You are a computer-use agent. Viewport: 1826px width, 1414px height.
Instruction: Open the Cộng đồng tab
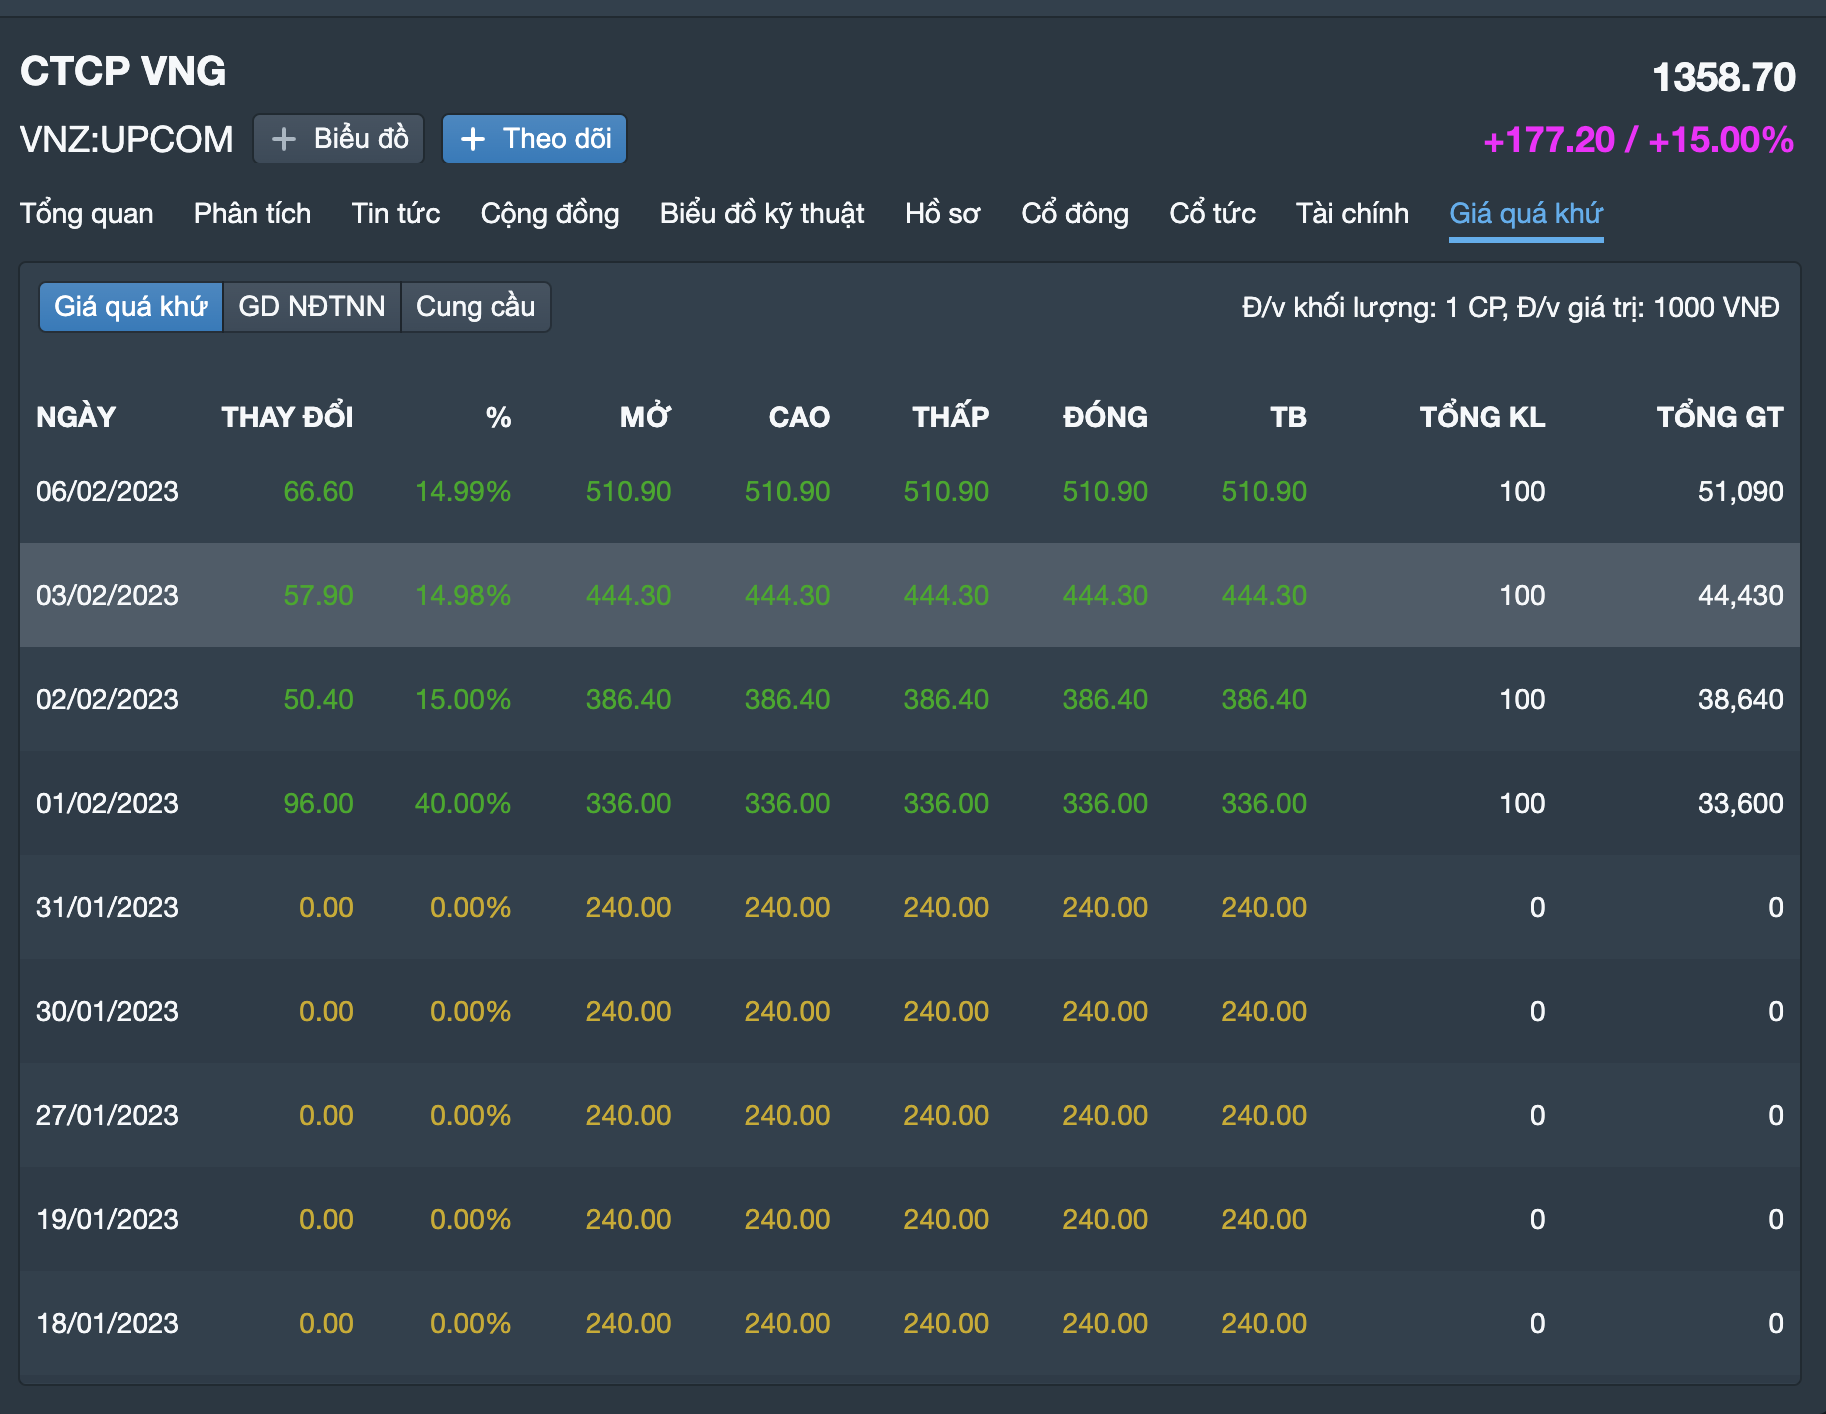(549, 214)
